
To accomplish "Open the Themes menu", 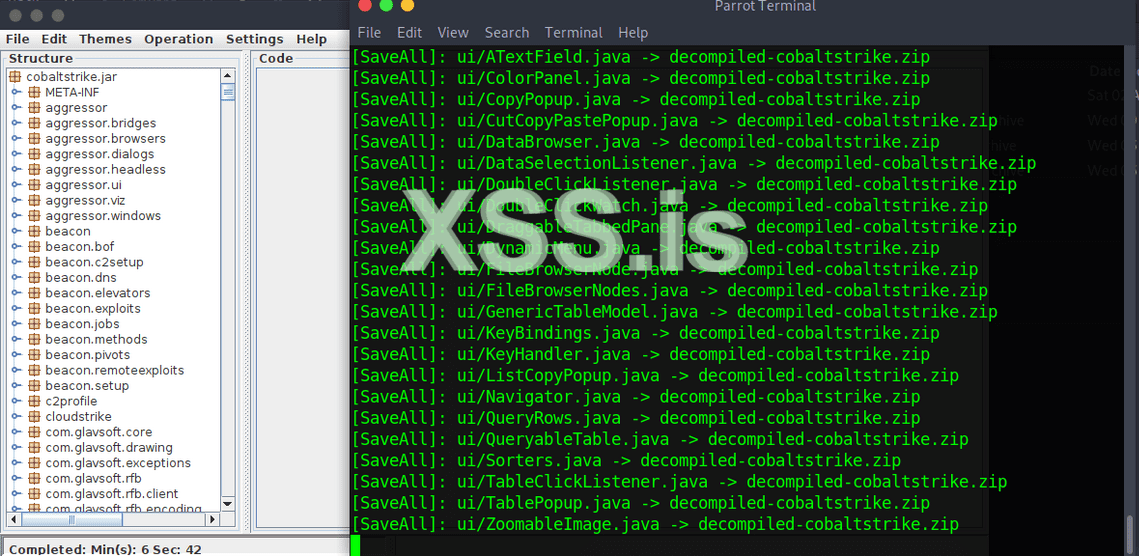I will click(x=105, y=39).
